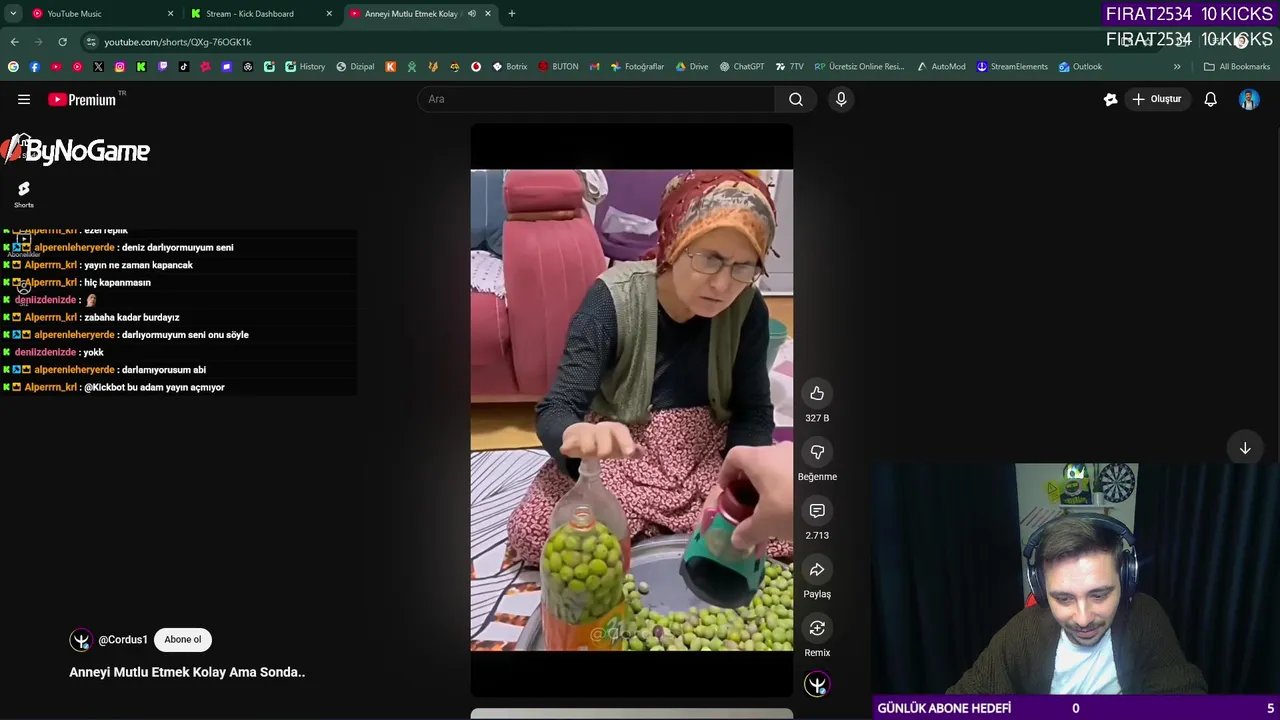Screen dimensions: 1280x720
Task: Click chat message 'yayın ne zaman kapancak'
Action: (138, 265)
